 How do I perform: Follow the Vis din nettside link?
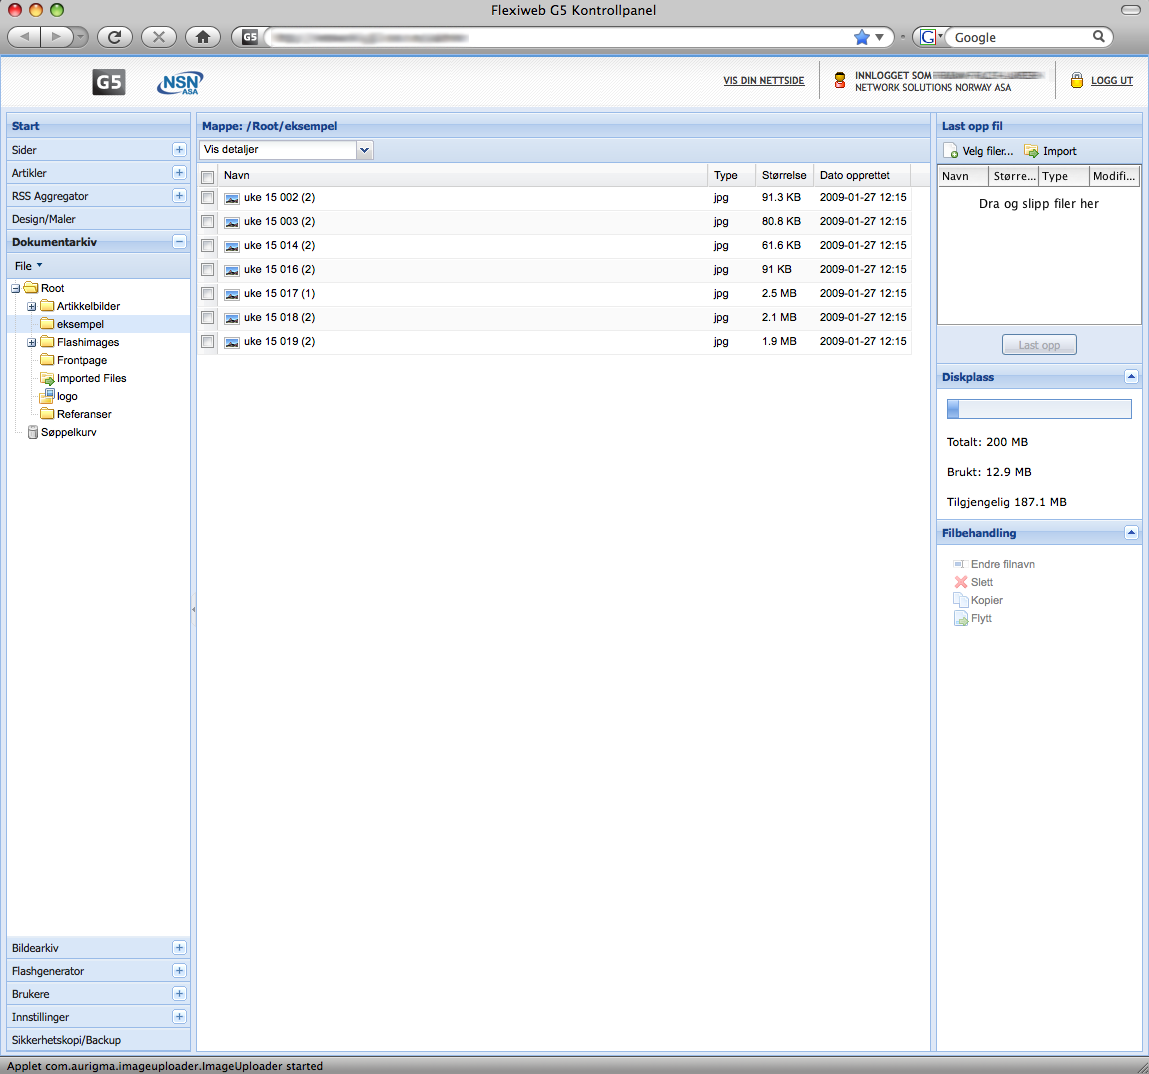click(764, 81)
